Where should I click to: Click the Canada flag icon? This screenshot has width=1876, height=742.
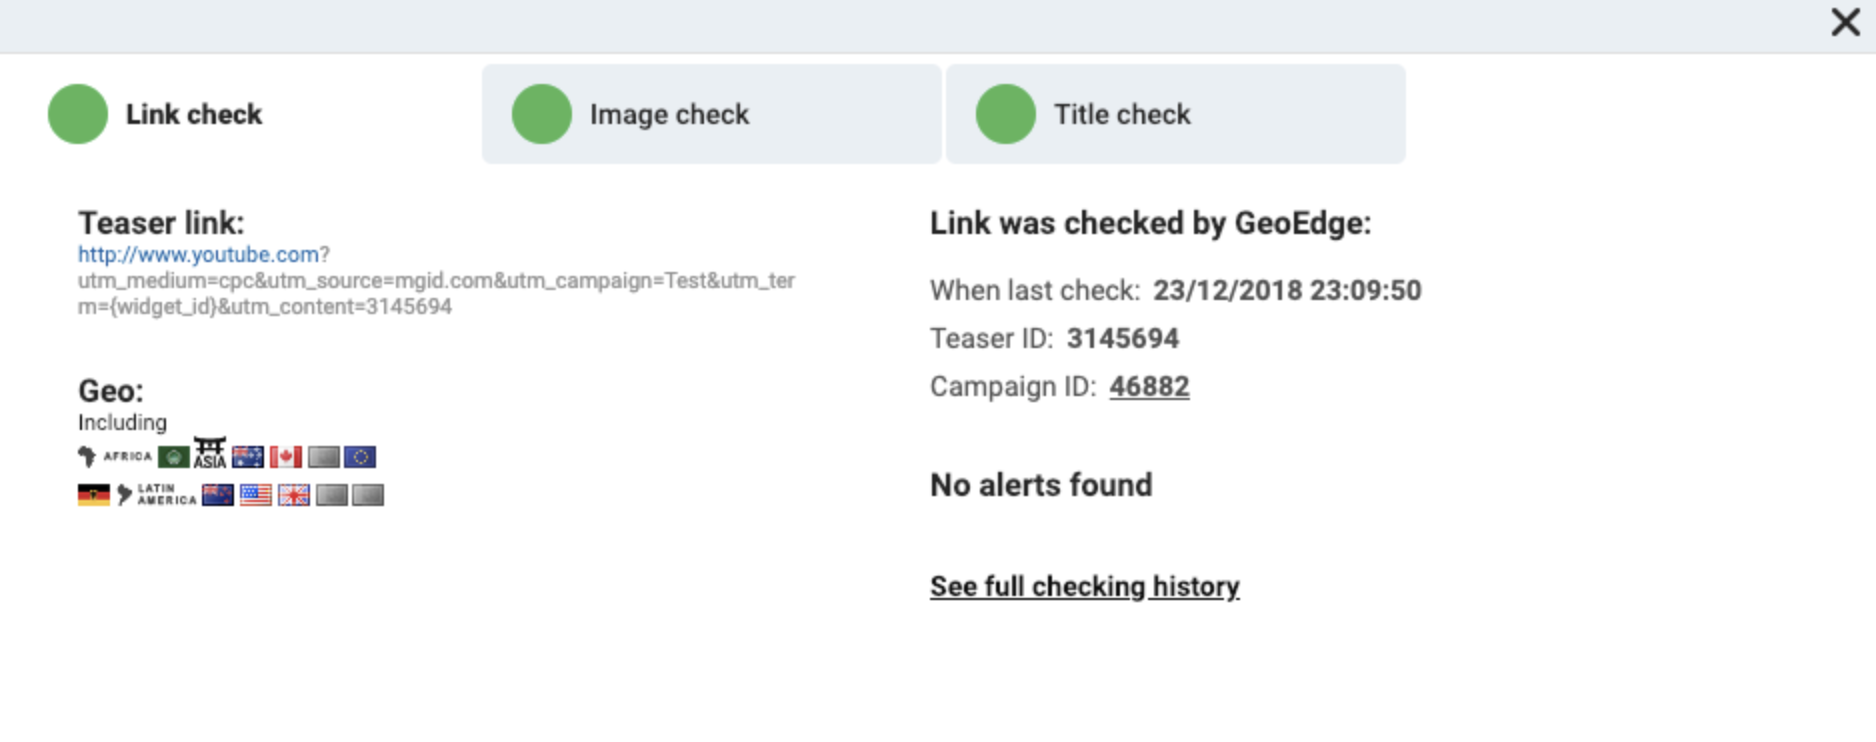click(x=286, y=457)
